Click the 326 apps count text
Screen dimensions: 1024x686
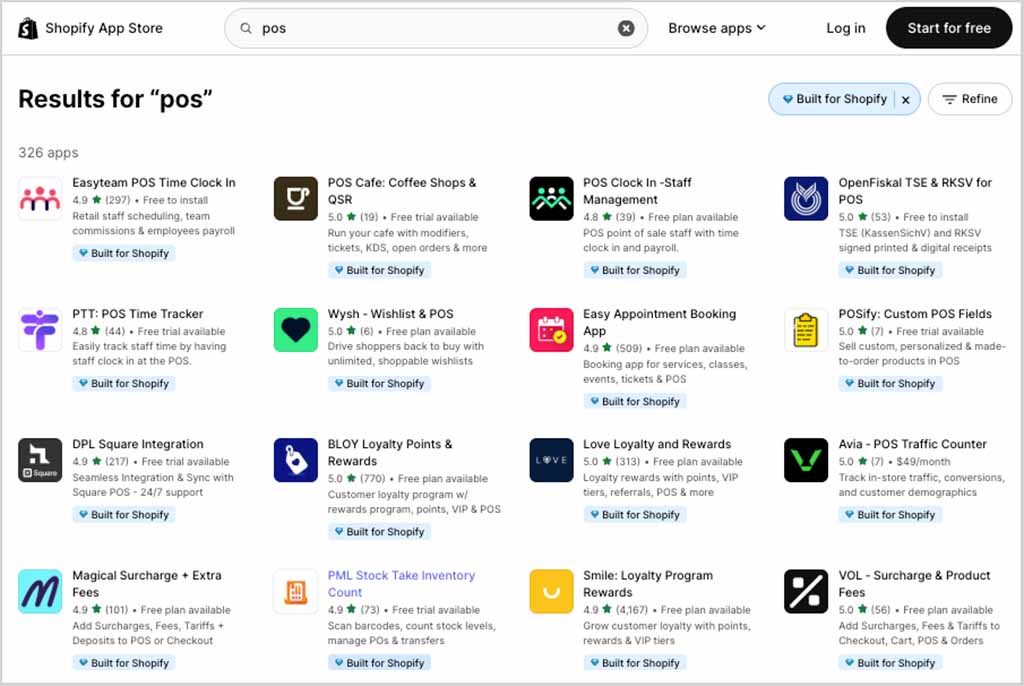(x=48, y=152)
